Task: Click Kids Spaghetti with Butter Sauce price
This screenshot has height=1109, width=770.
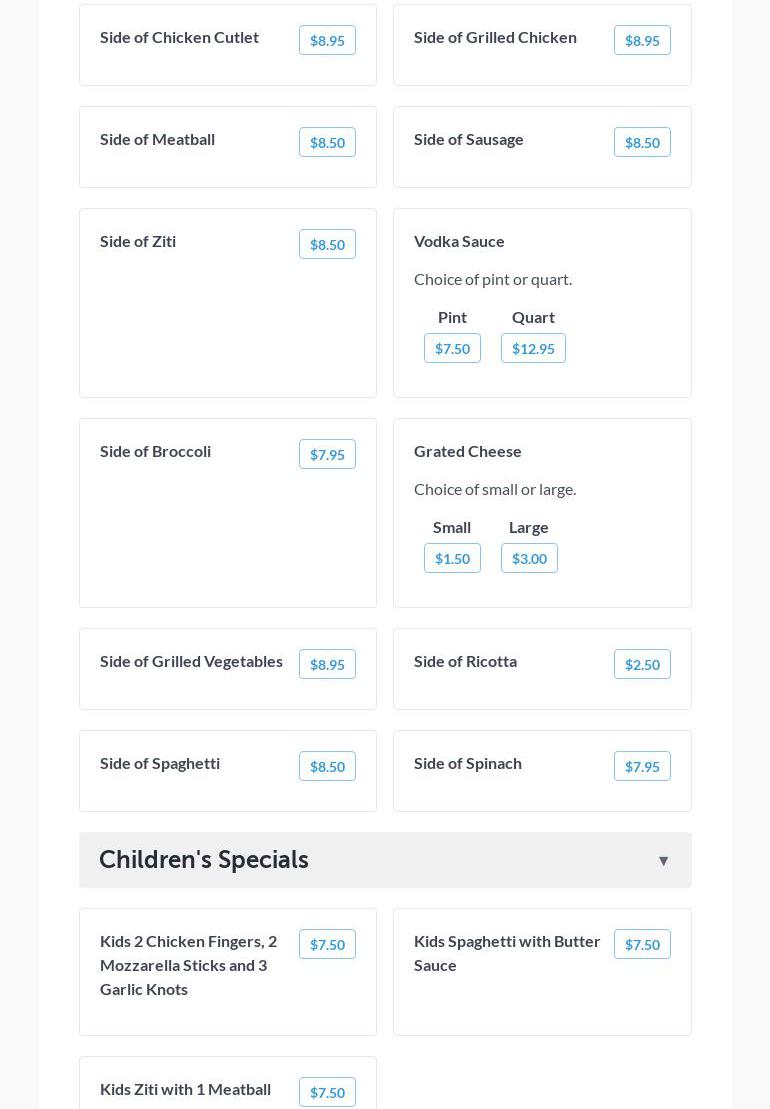Action: tap(642, 945)
